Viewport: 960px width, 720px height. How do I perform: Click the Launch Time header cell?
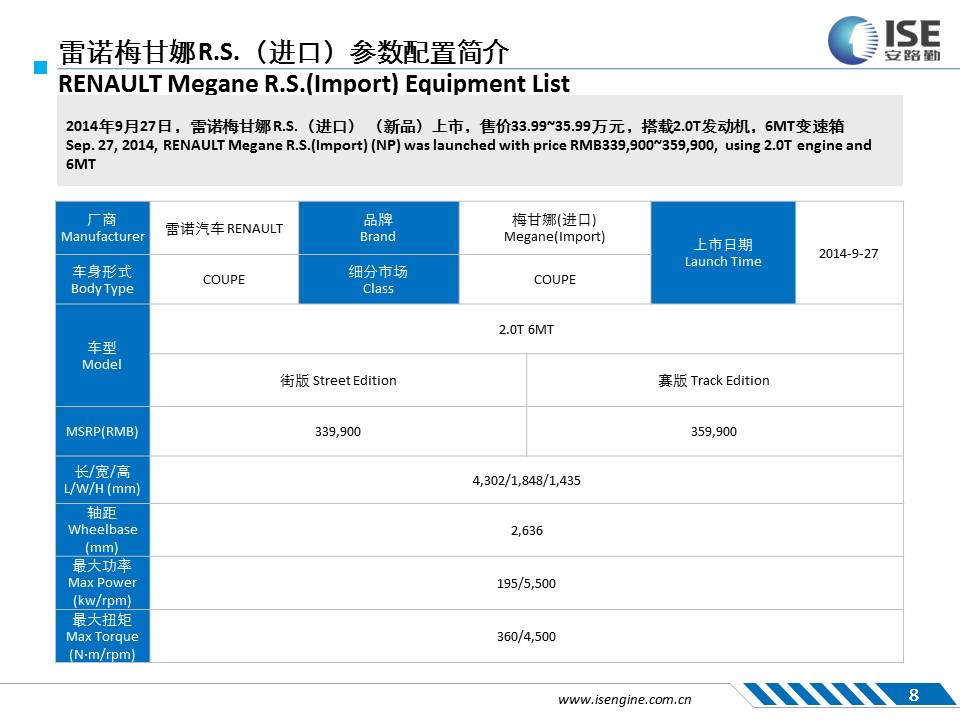tap(723, 253)
